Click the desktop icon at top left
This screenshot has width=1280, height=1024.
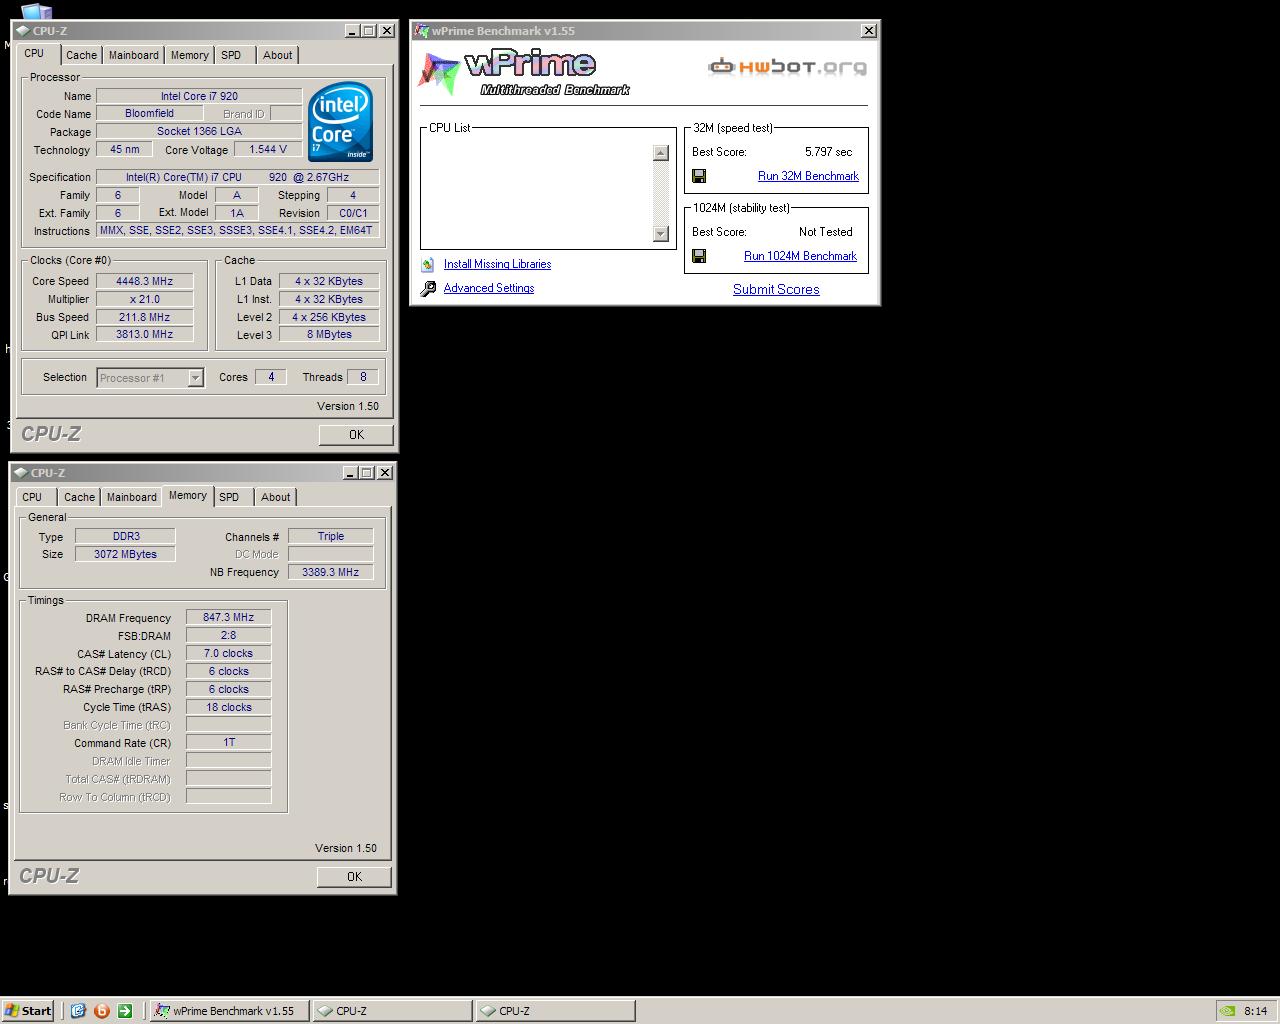coord(35,12)
